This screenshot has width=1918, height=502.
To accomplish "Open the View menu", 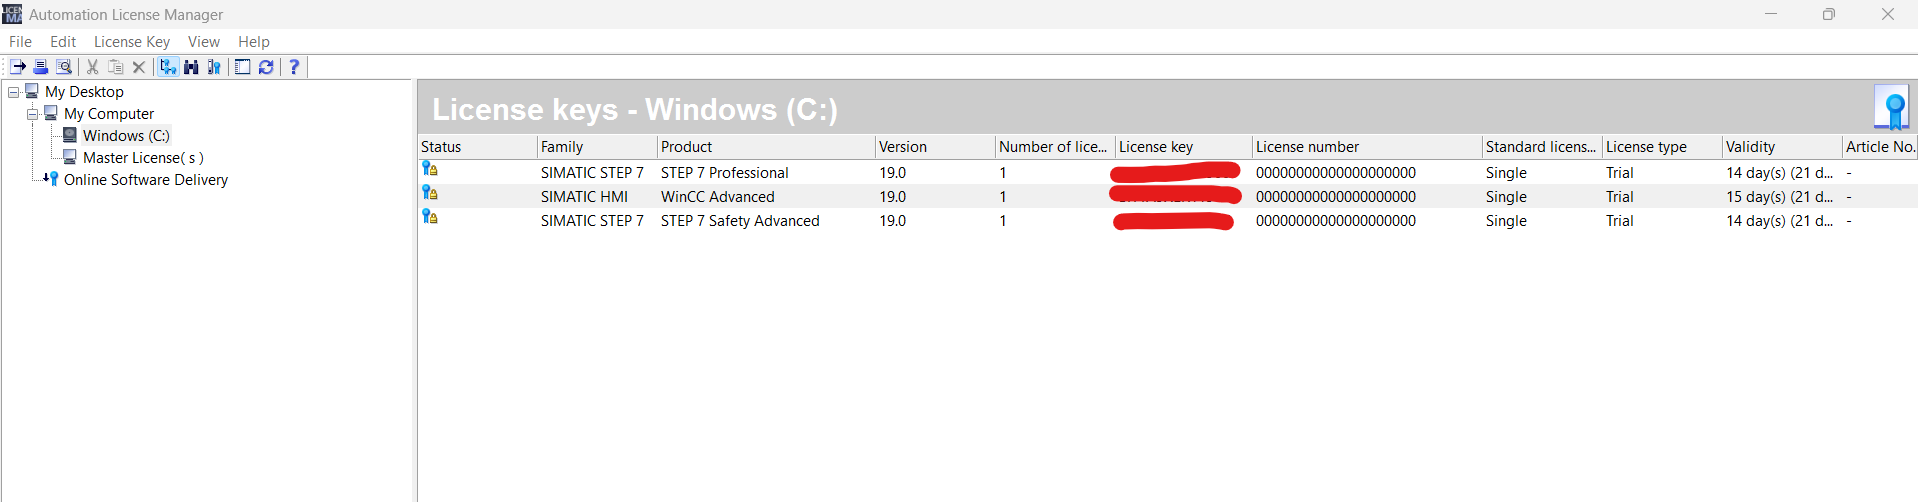I will [204, 42].
